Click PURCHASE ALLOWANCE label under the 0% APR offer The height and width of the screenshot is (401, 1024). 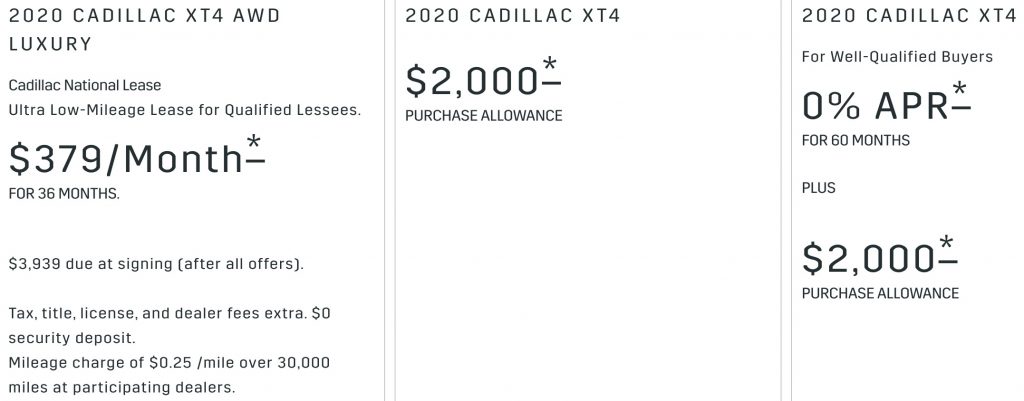(880, 293)
